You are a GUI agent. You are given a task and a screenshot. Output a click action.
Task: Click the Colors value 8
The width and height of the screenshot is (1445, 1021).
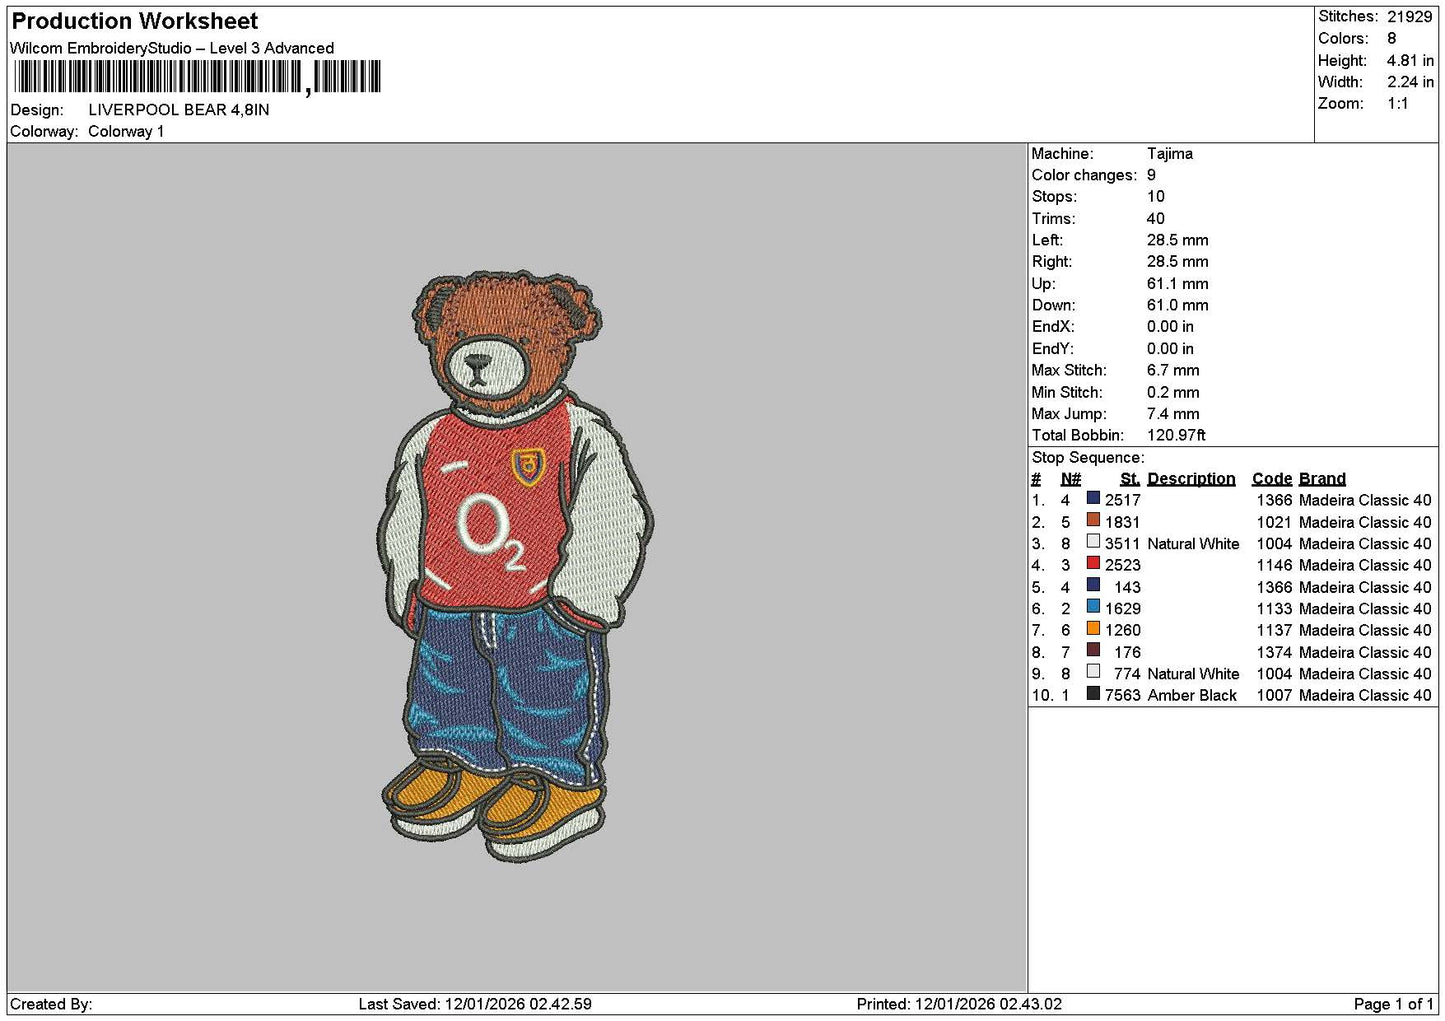coord(1392,39)
